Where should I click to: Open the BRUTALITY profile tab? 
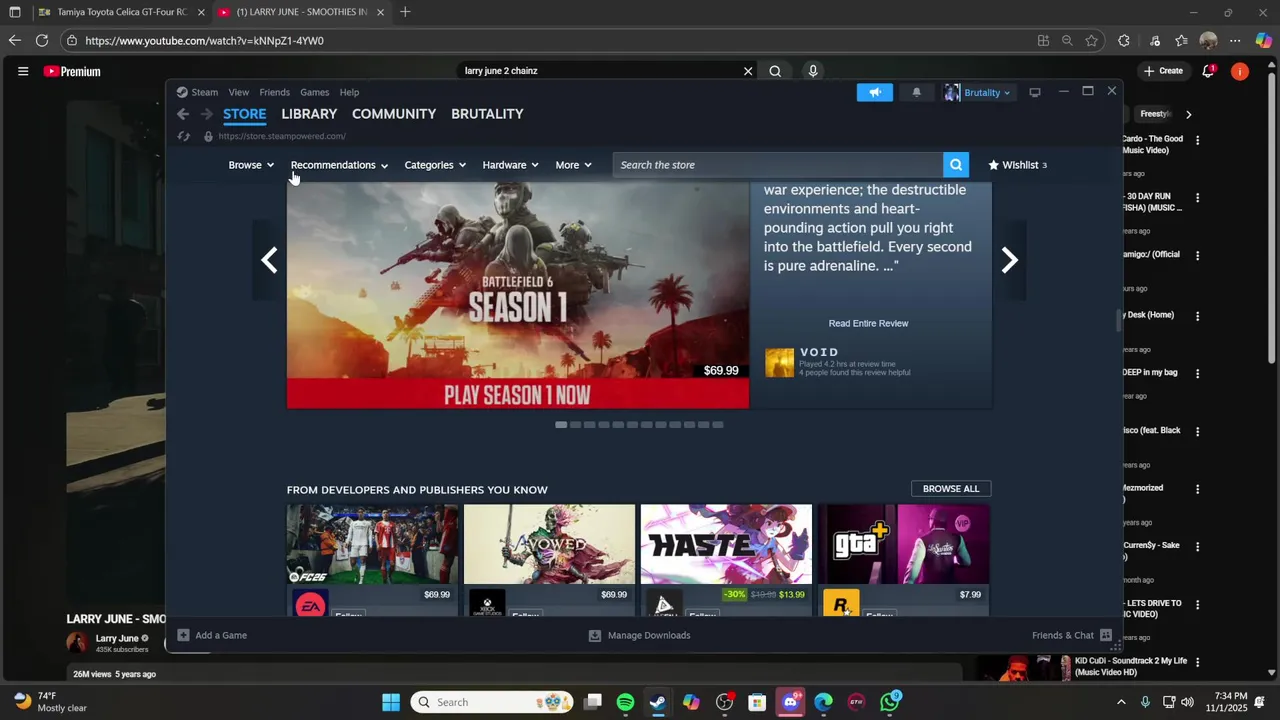point(487,114)
